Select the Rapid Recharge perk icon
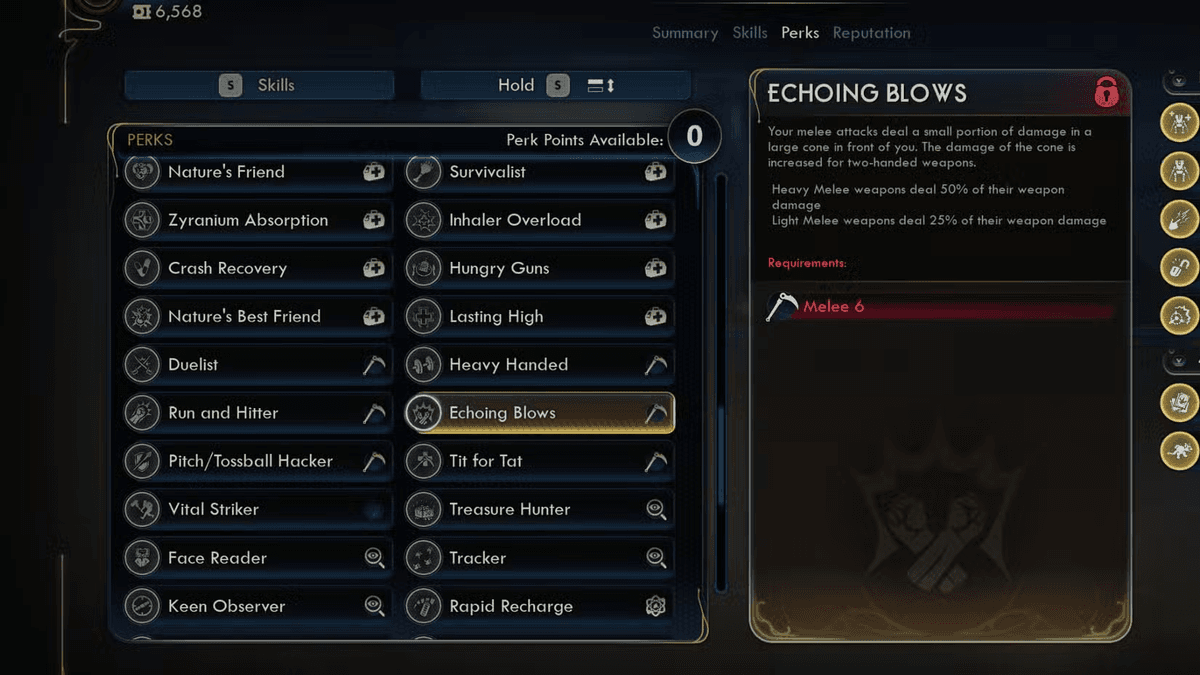 (x=424, y=606)
